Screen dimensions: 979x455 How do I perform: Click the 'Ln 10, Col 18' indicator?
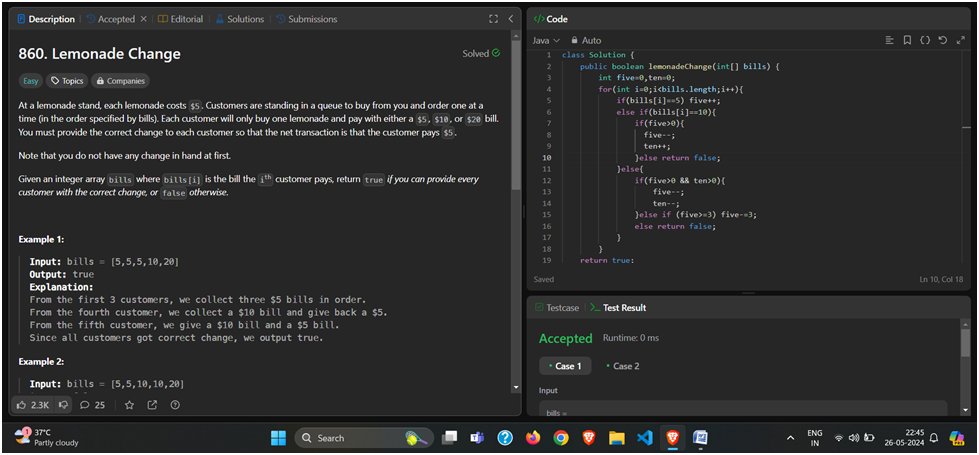(x=942, y=280)
